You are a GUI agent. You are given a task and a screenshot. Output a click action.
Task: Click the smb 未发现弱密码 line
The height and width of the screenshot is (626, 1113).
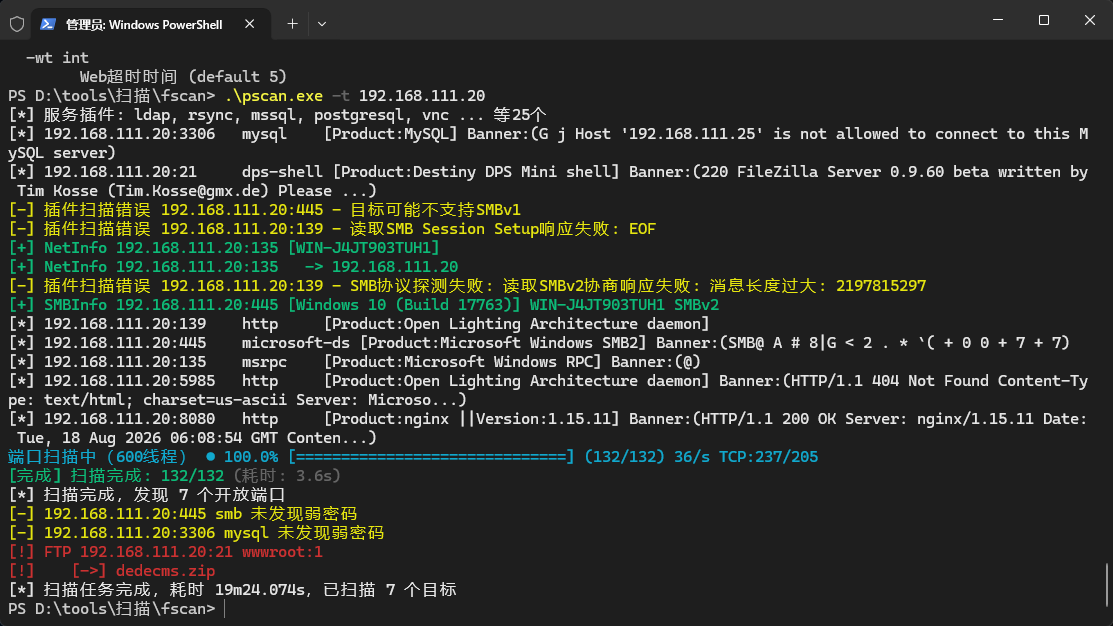pyautogui.click(x=182, y=515)
